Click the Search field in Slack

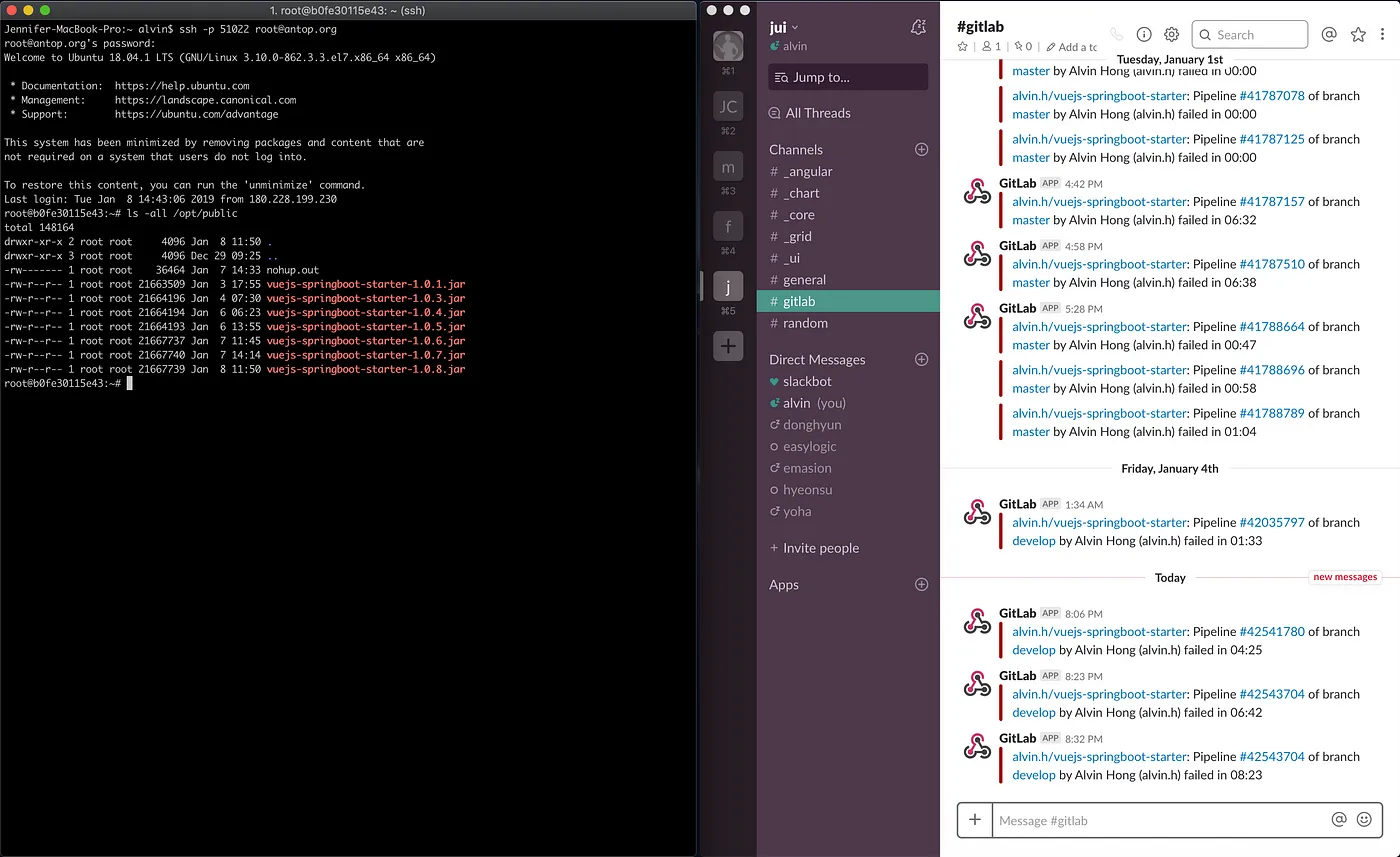coord(1250,34)
